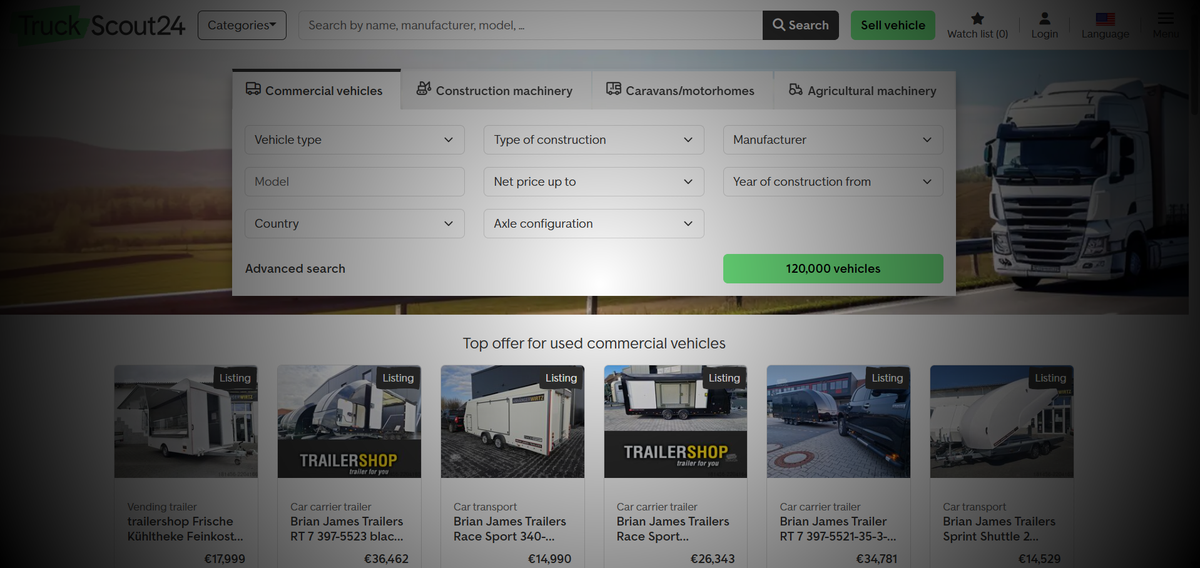Expand the Axle configuration dropdown
This screenshot has height=568, width=1200.
(594, 224)
